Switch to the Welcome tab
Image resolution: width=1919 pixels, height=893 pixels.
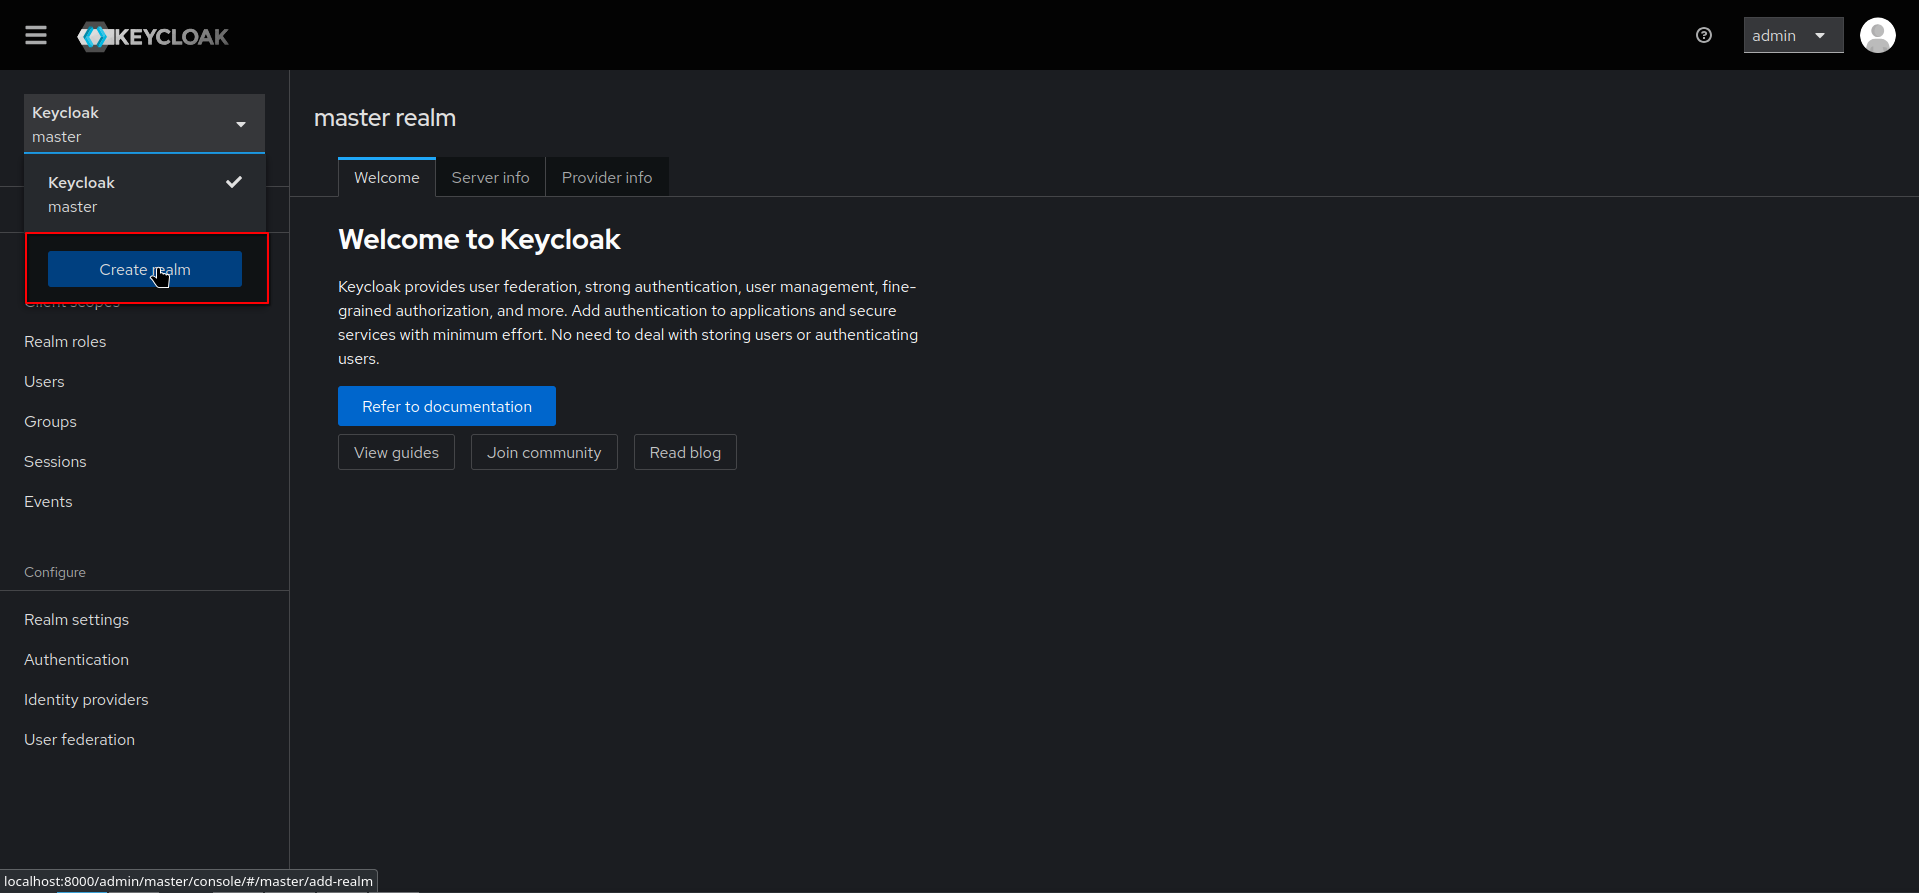click(x=387, y=177)
